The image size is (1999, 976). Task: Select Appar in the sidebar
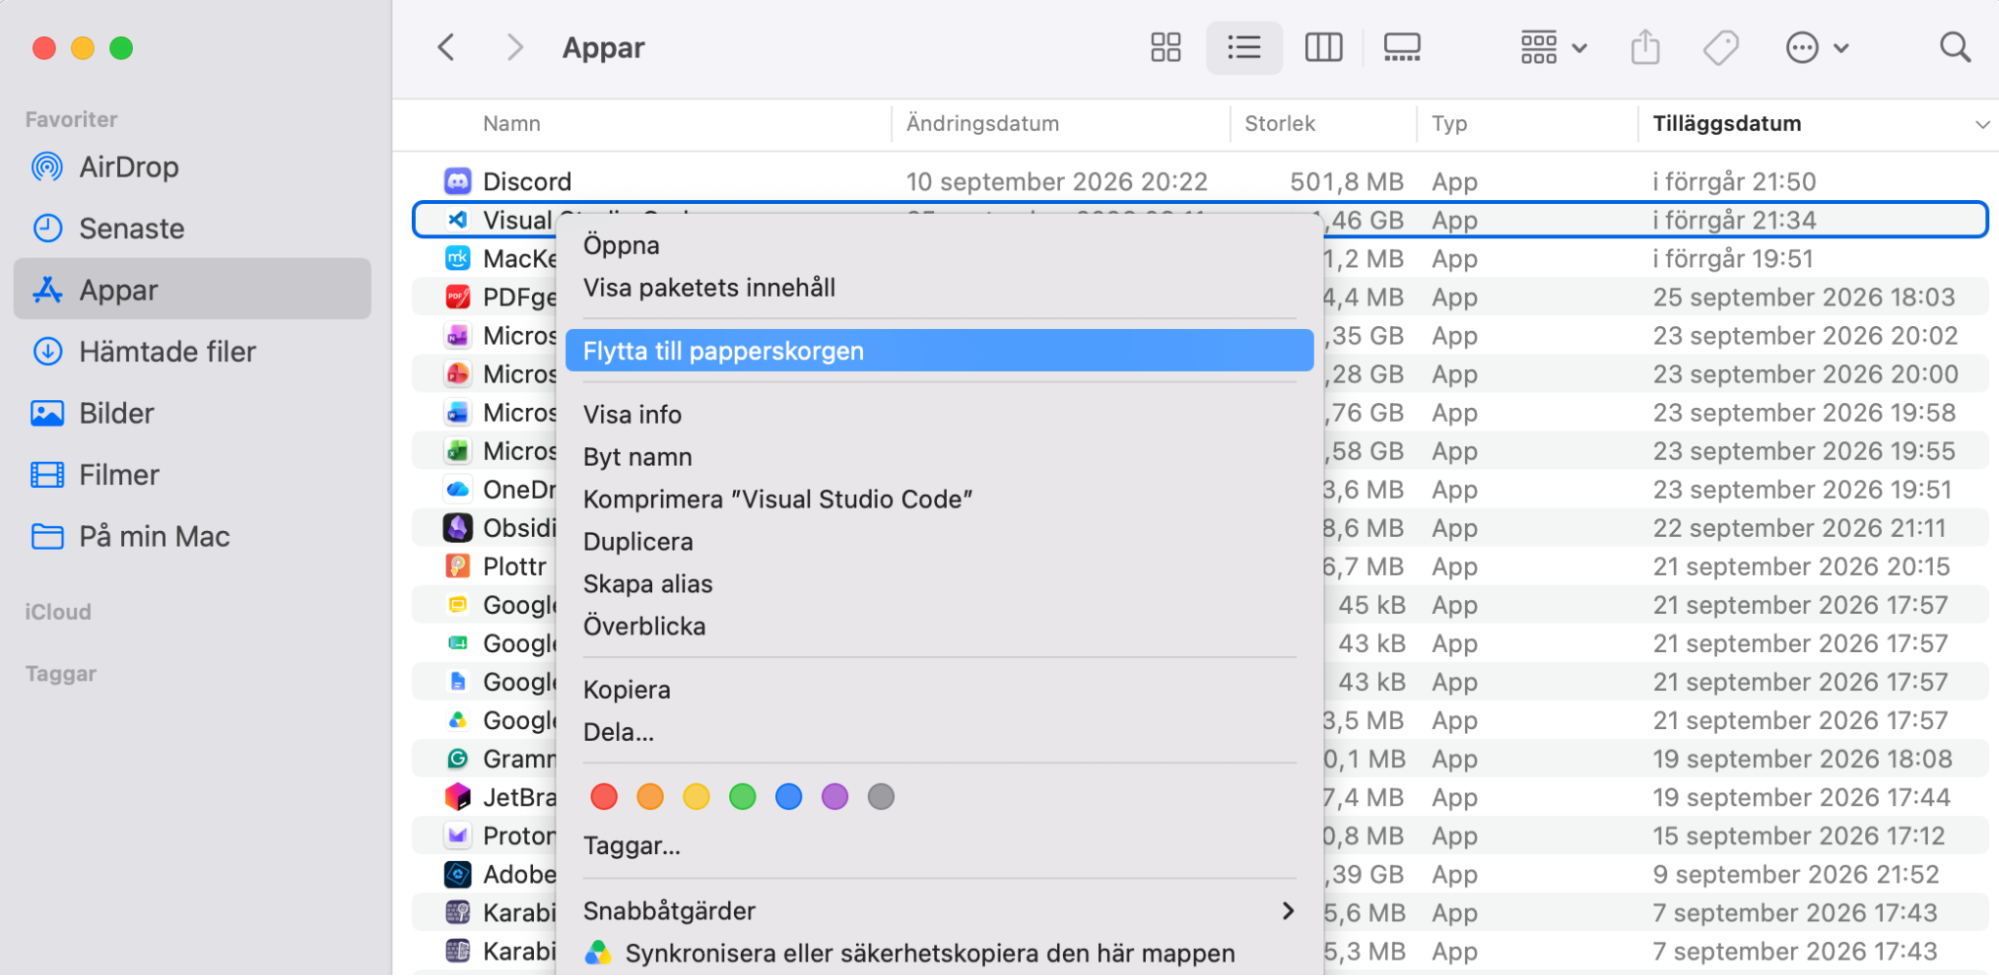tap(192, 290)
